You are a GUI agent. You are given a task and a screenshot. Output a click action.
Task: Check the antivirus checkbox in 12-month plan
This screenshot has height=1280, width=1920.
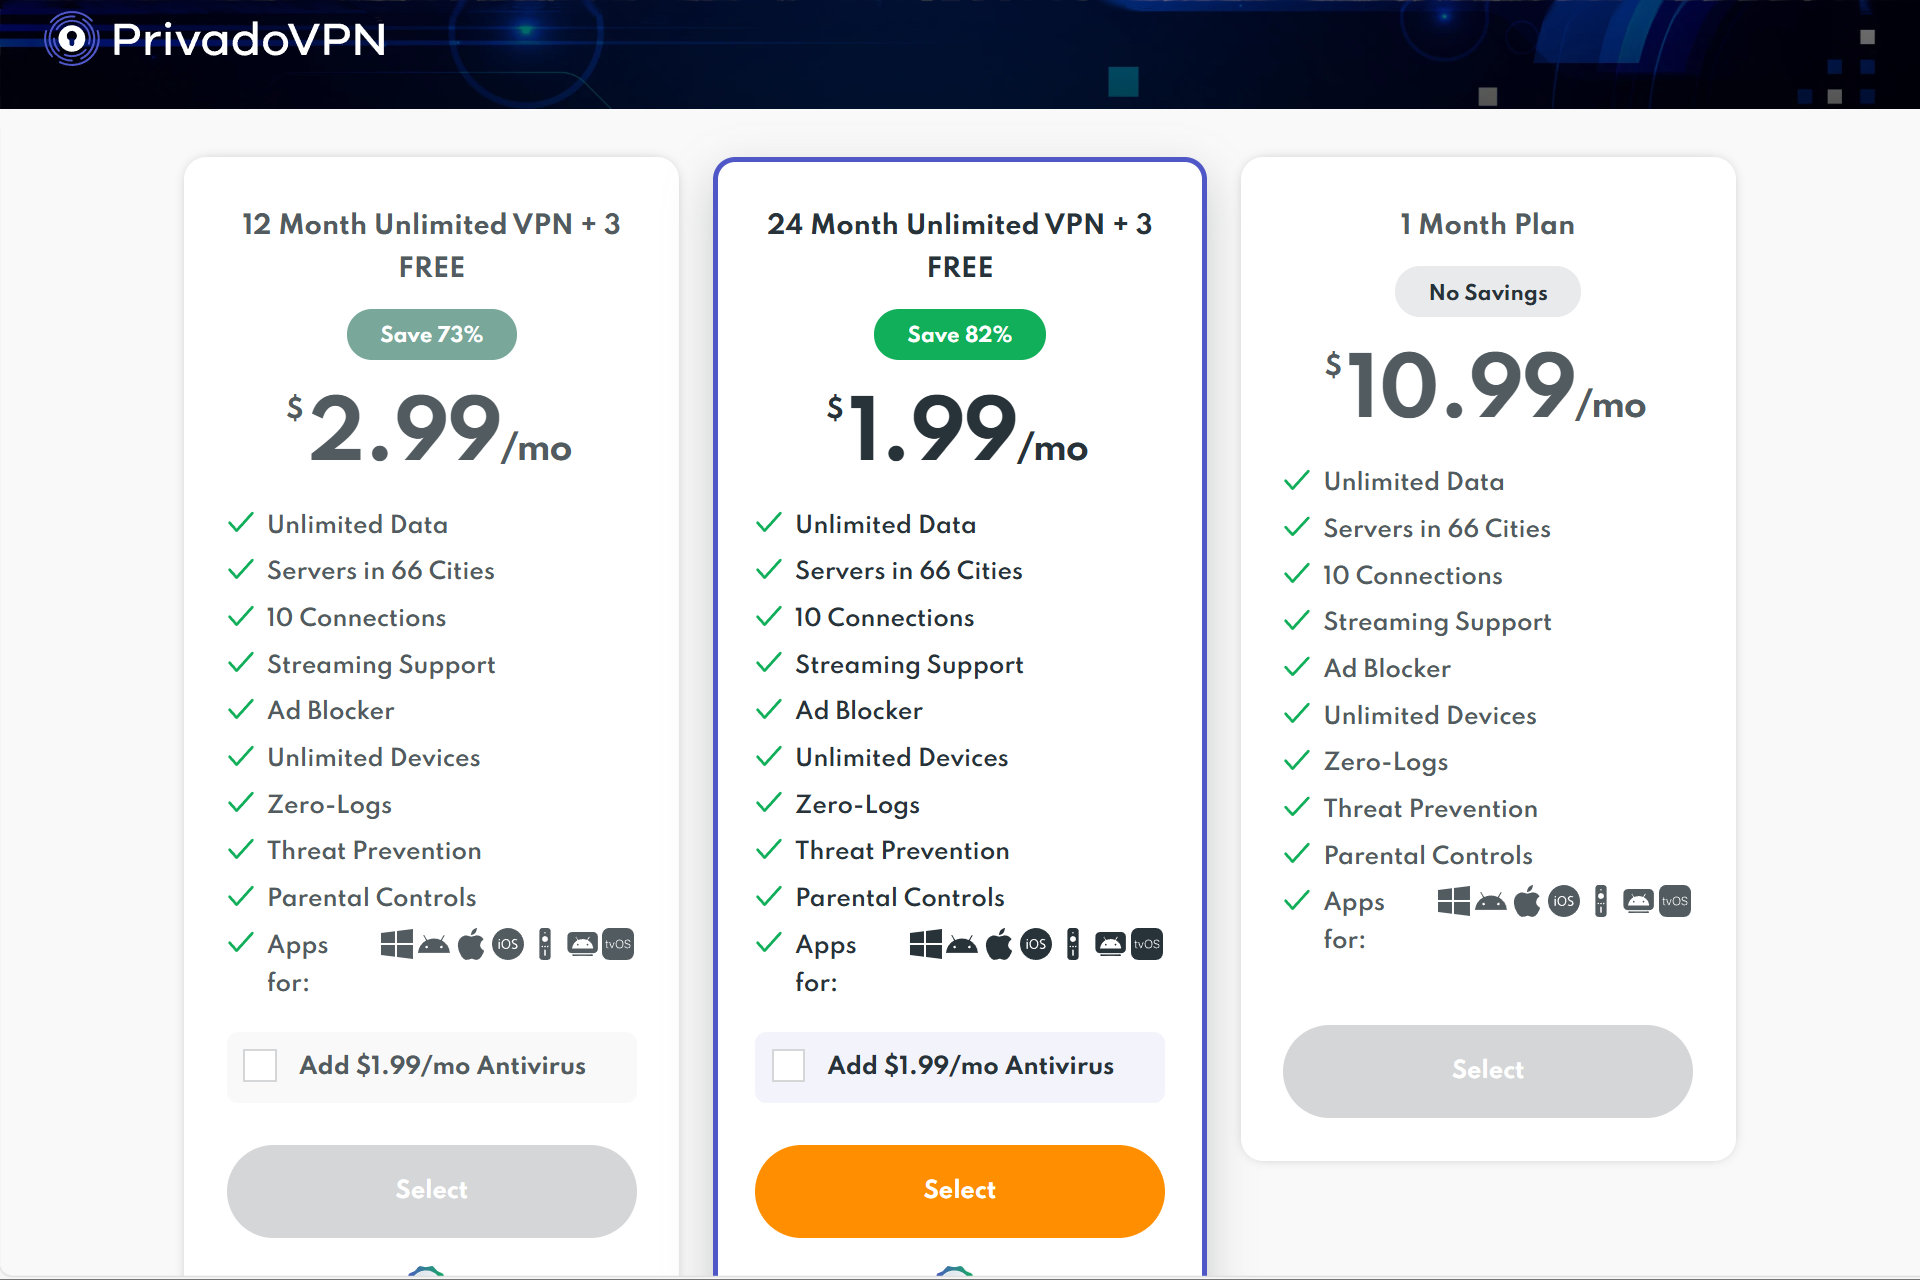pos(259,1064)
